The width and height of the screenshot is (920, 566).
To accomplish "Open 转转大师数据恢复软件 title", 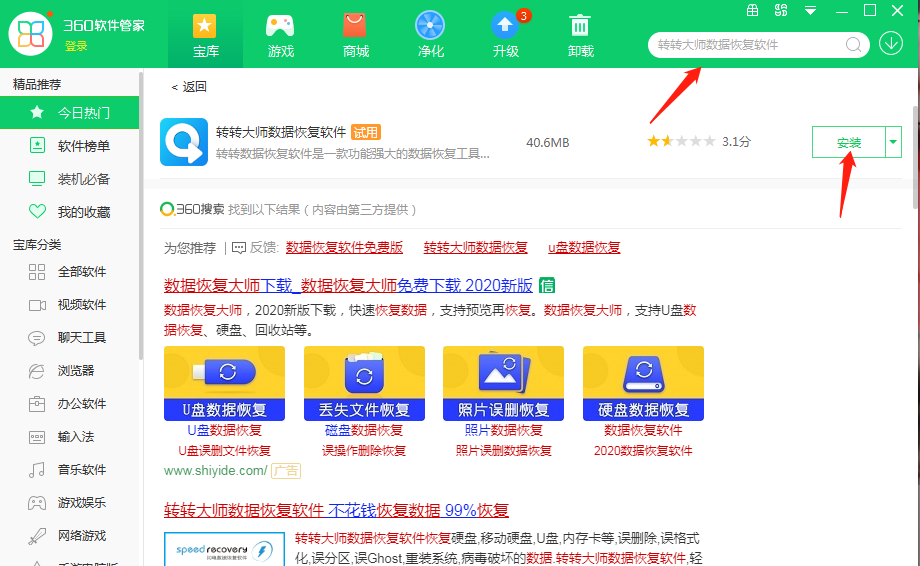I will (281, 133).
